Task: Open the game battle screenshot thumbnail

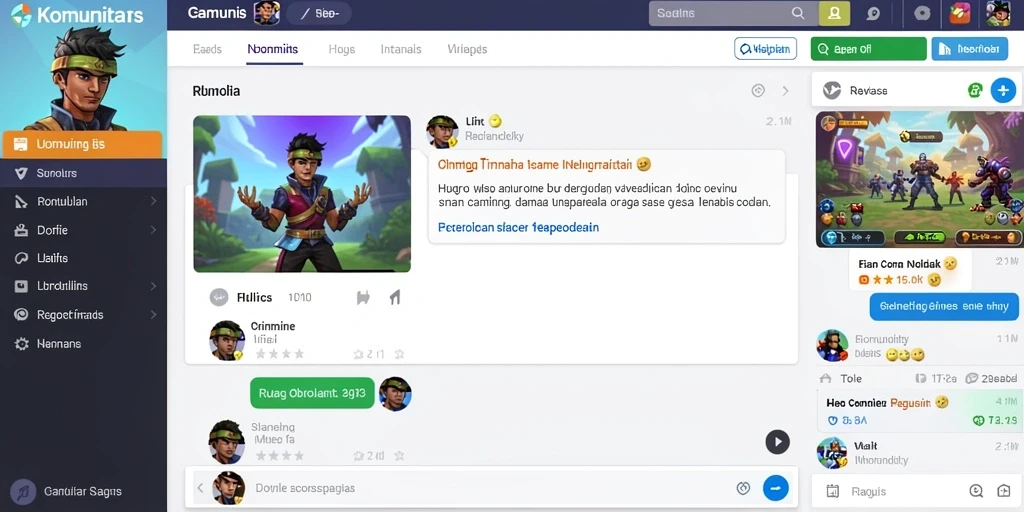Action: pos(920,179)
